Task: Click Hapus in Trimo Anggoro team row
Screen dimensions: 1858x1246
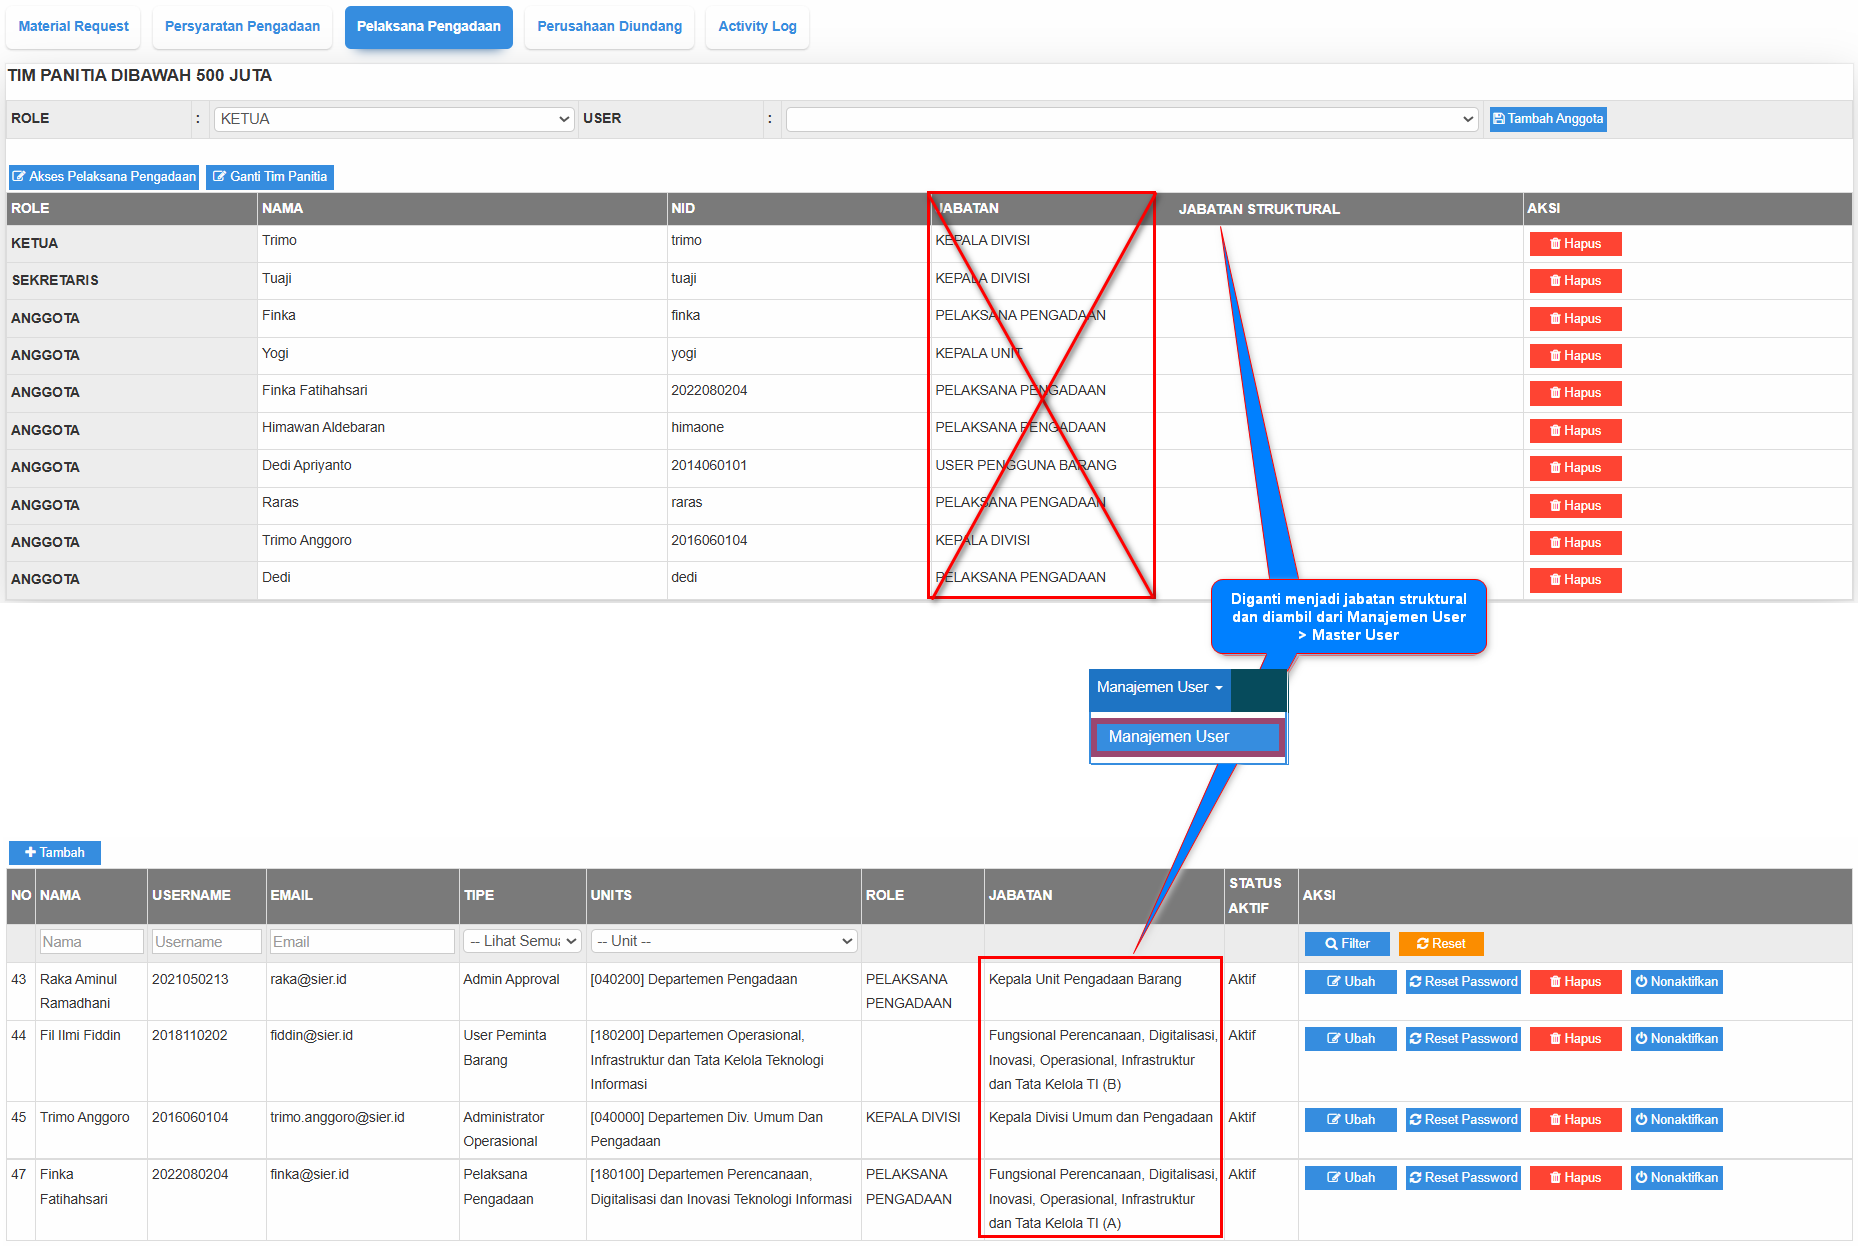Action: tap(1575, 543)
